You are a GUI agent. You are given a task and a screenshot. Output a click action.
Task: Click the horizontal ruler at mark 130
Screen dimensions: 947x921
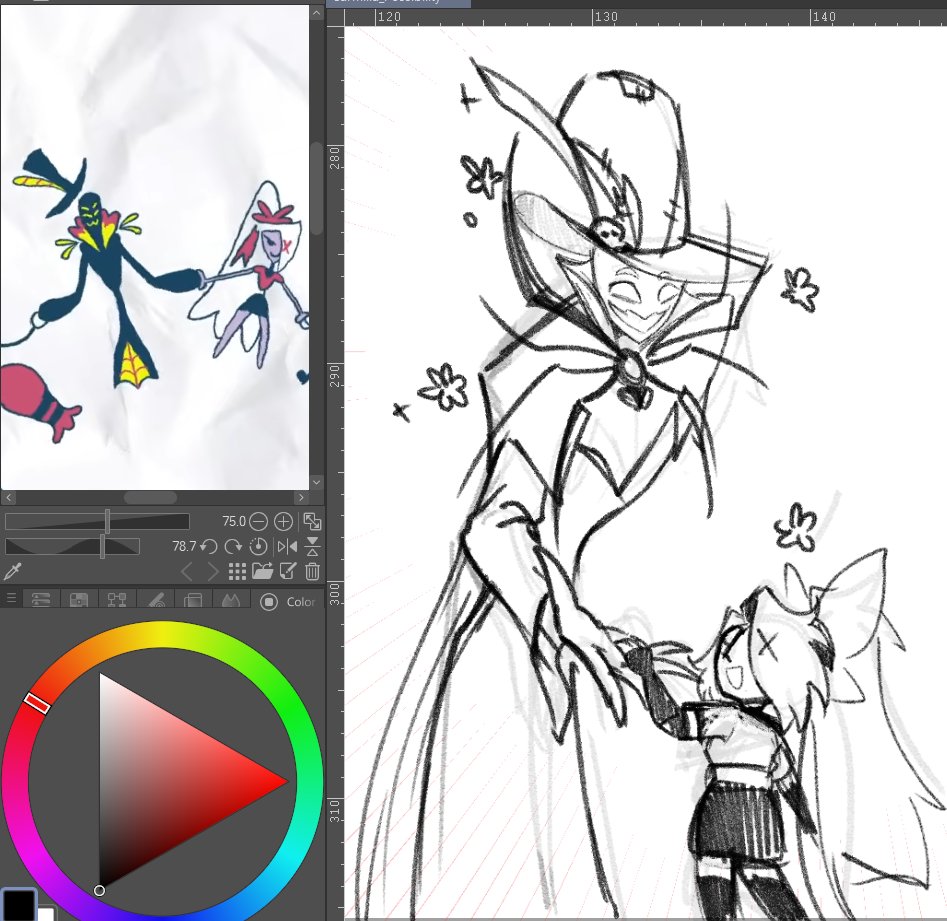pyautogui.click(x=606, y=17)
